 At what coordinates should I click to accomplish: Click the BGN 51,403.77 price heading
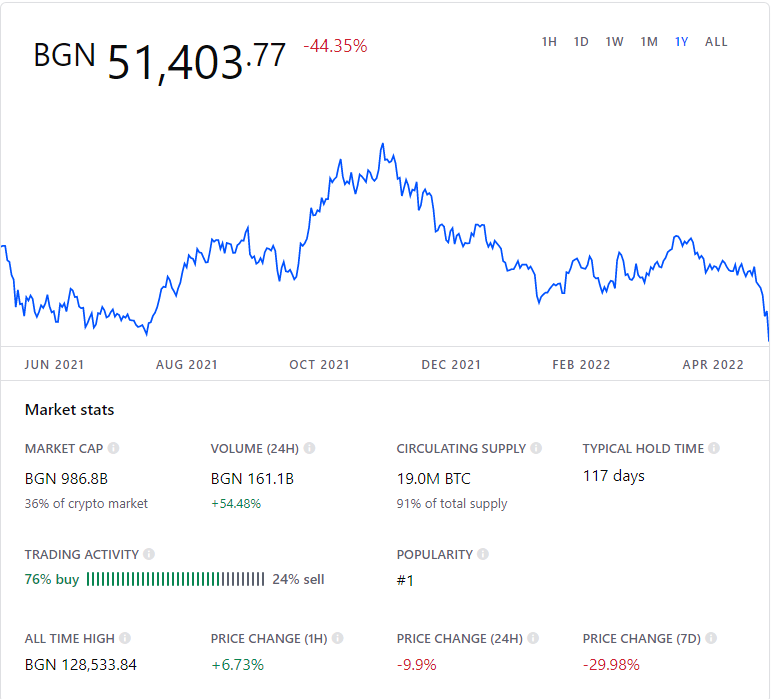click(160, 60)
